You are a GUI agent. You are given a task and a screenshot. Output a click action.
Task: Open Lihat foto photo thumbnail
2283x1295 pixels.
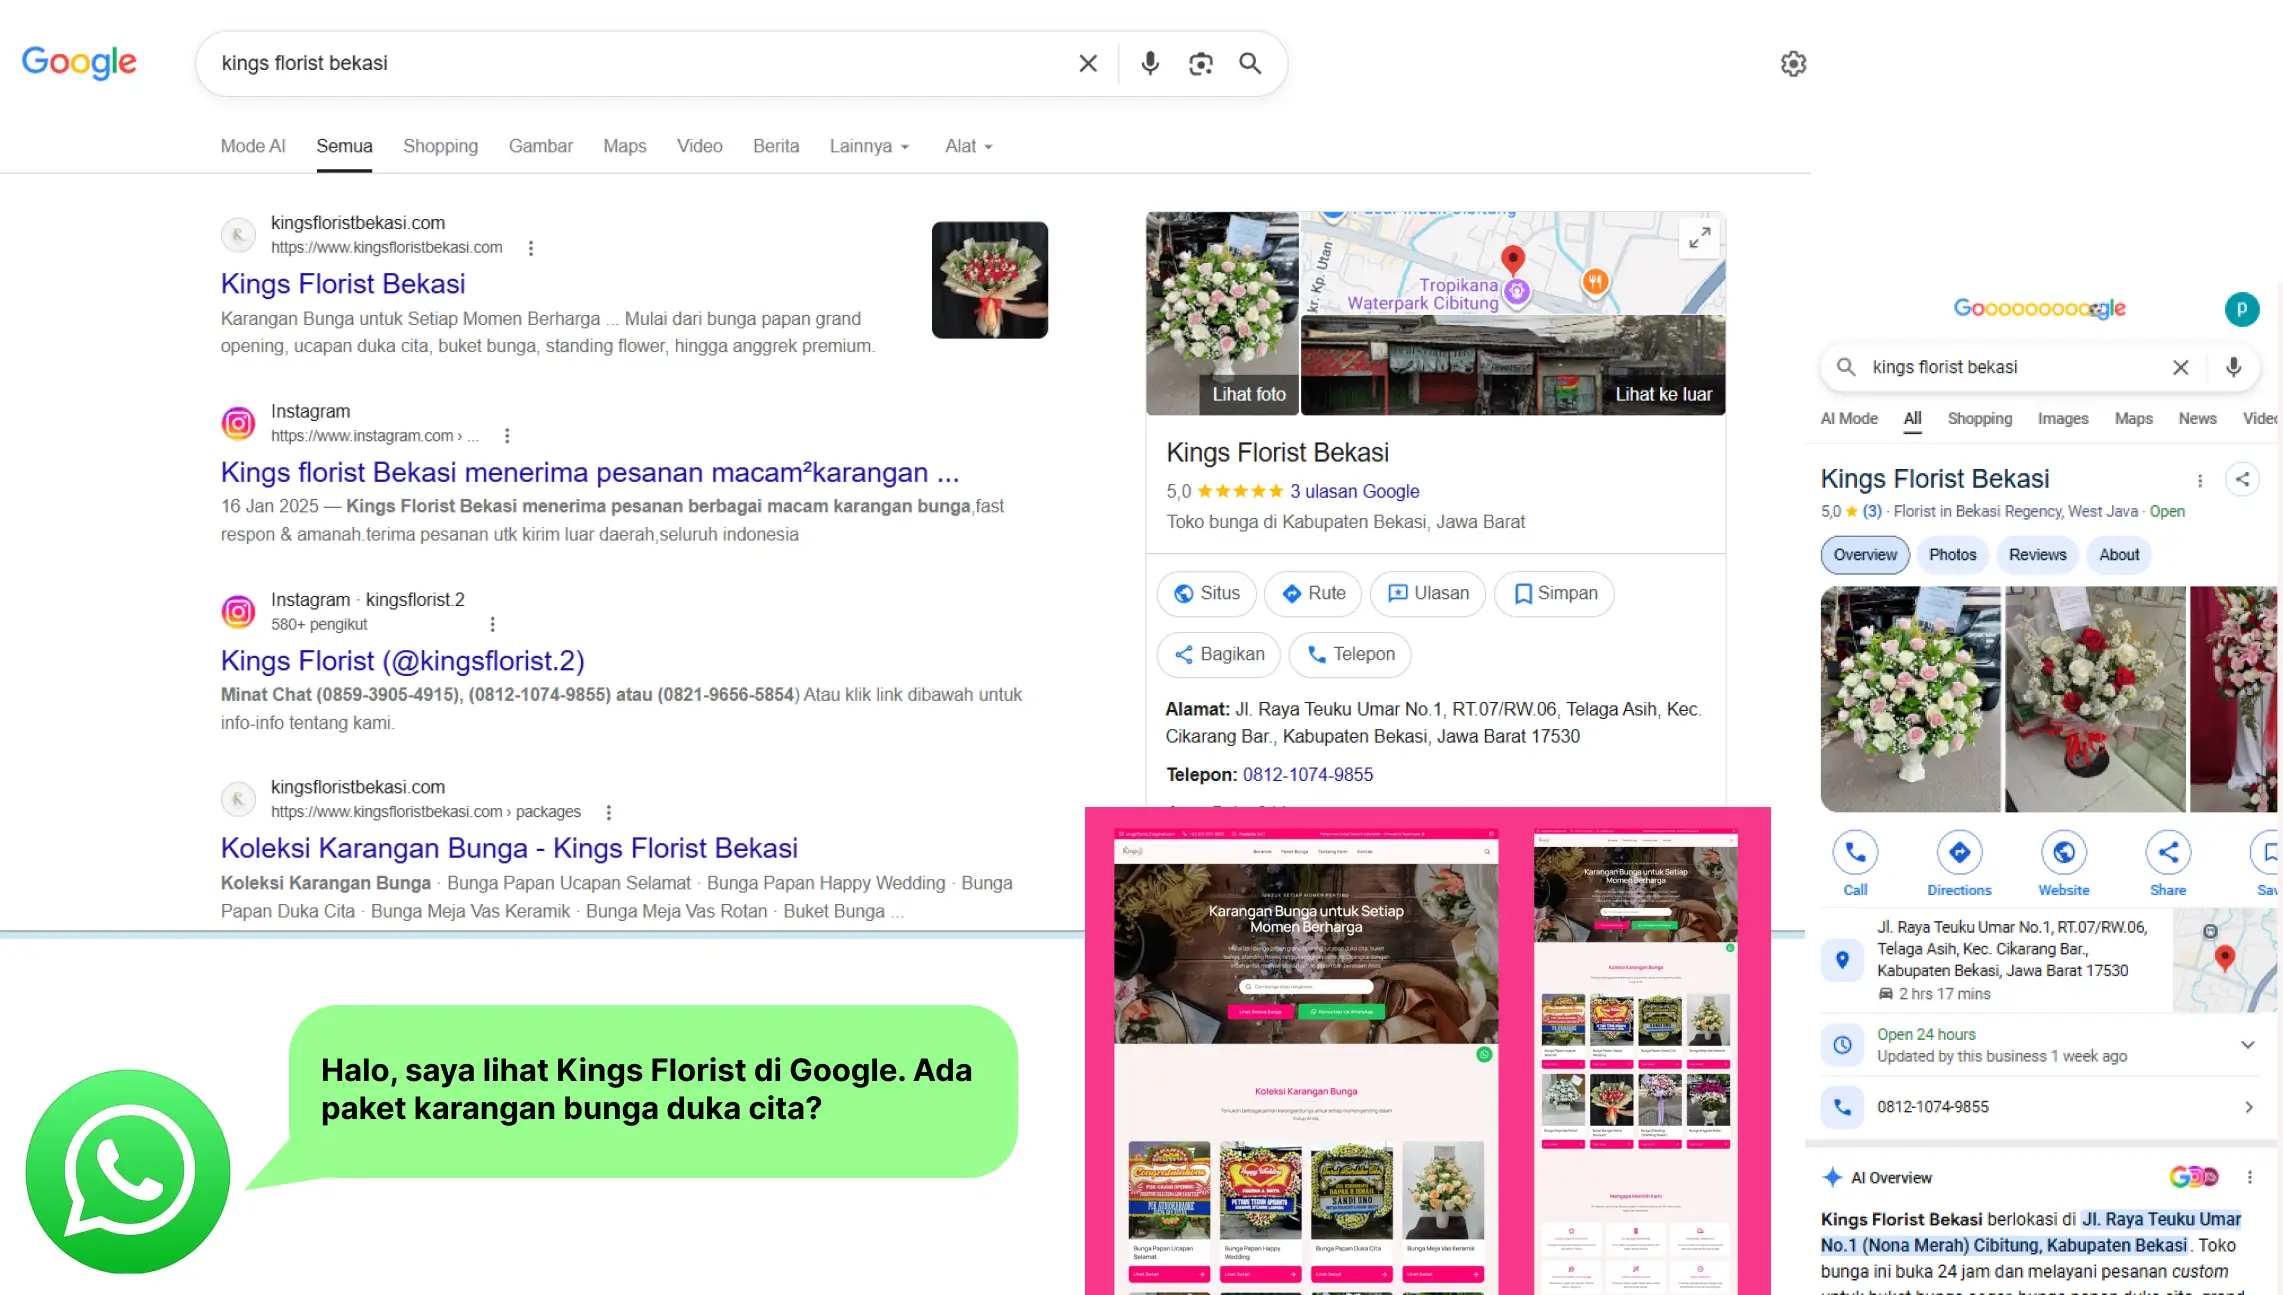[1222, 313]
